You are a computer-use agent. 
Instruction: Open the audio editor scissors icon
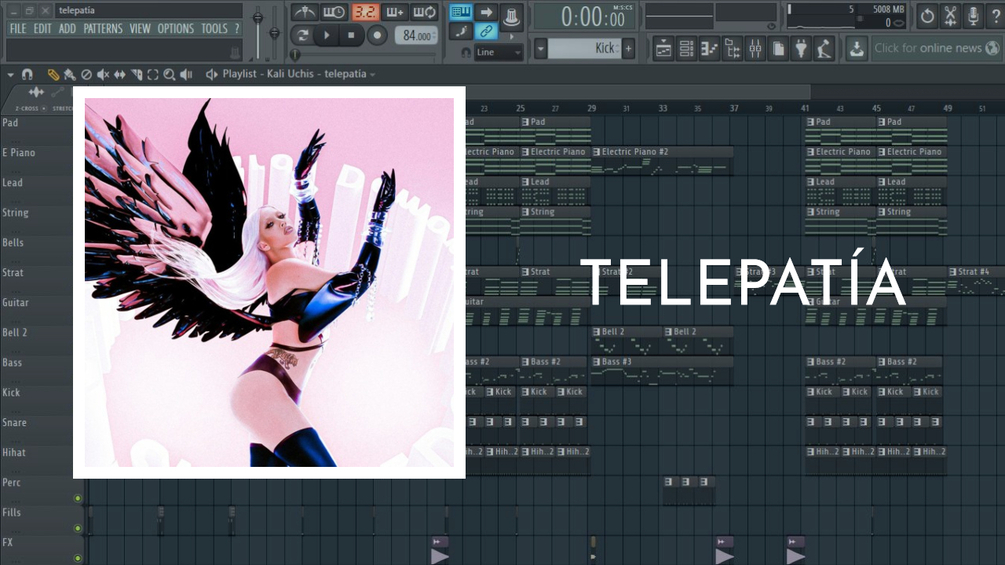pos(950,16)
